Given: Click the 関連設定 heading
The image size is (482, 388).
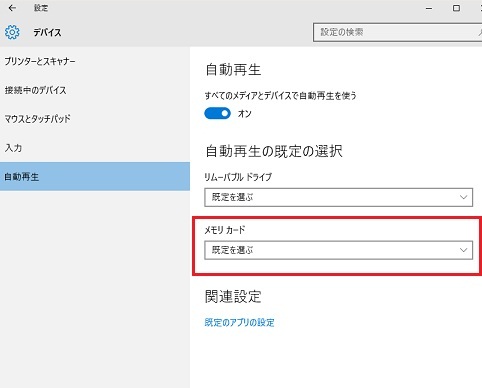Looking at the screenshot, I should point(233,296).
